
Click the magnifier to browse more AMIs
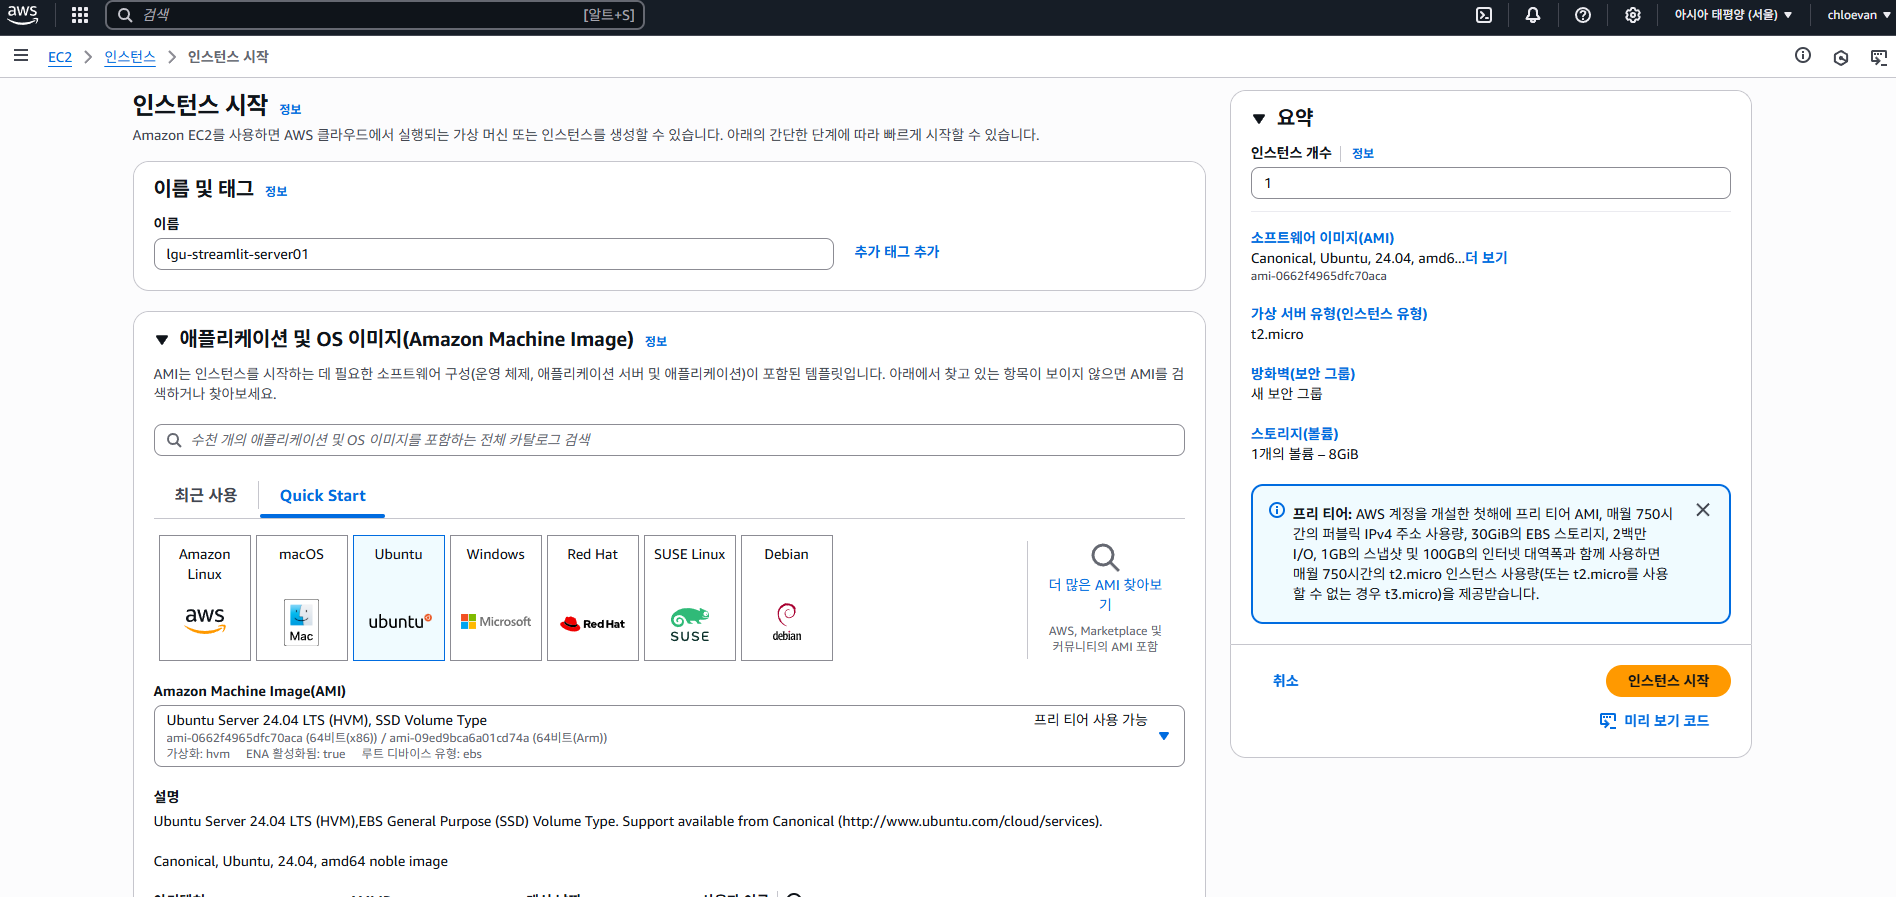1105,557
